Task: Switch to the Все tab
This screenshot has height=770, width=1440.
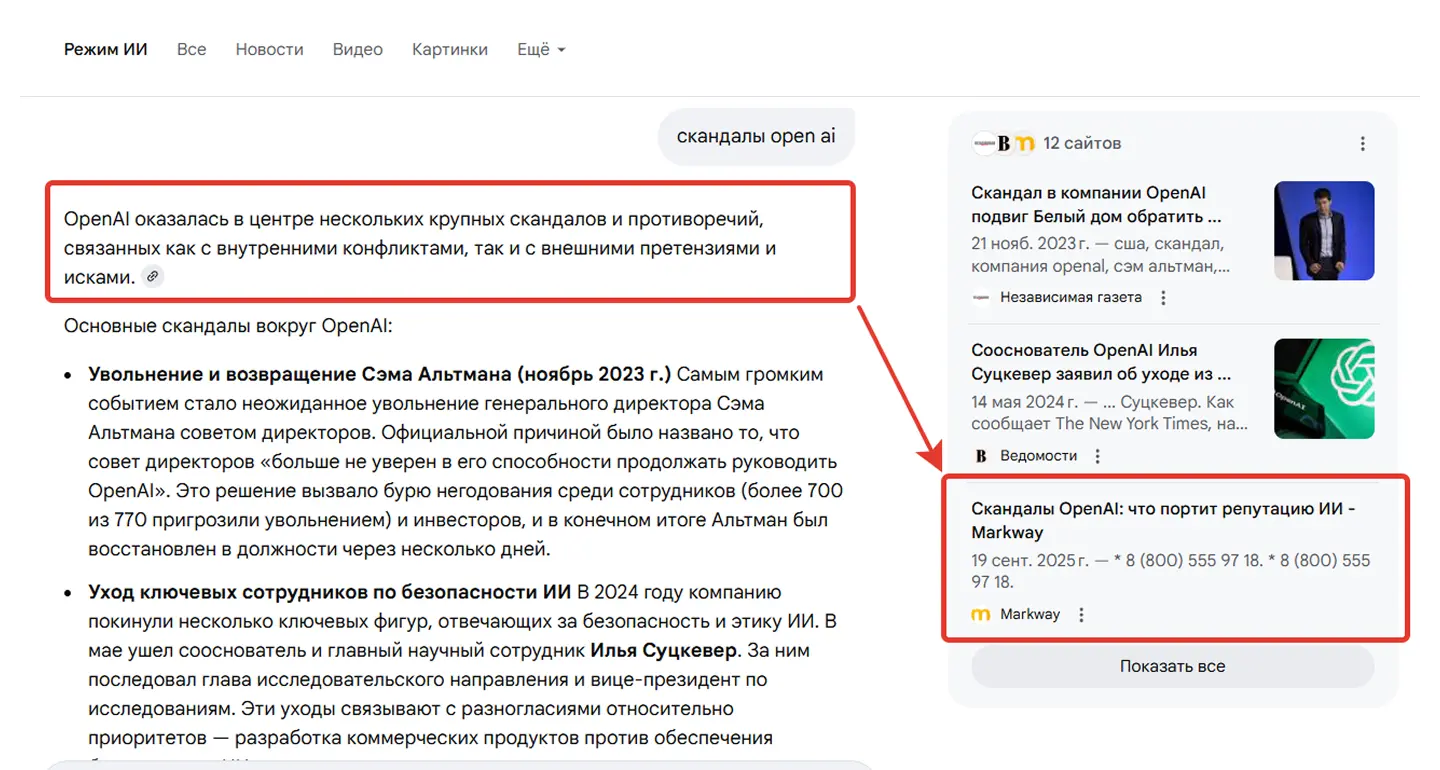Action: [x=191, y=49]
